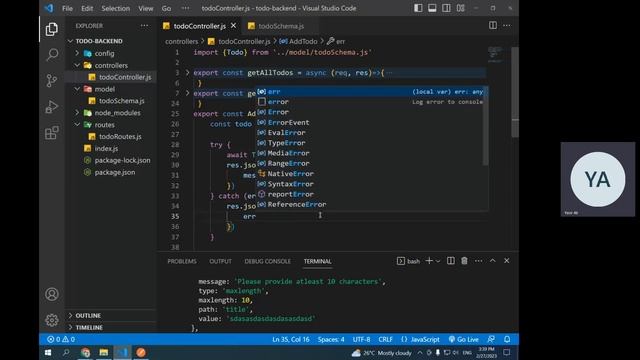This screenshot has width=640, height=360.
Task: Change encoding via UTF-8 status item
Action: click(361, 339)
